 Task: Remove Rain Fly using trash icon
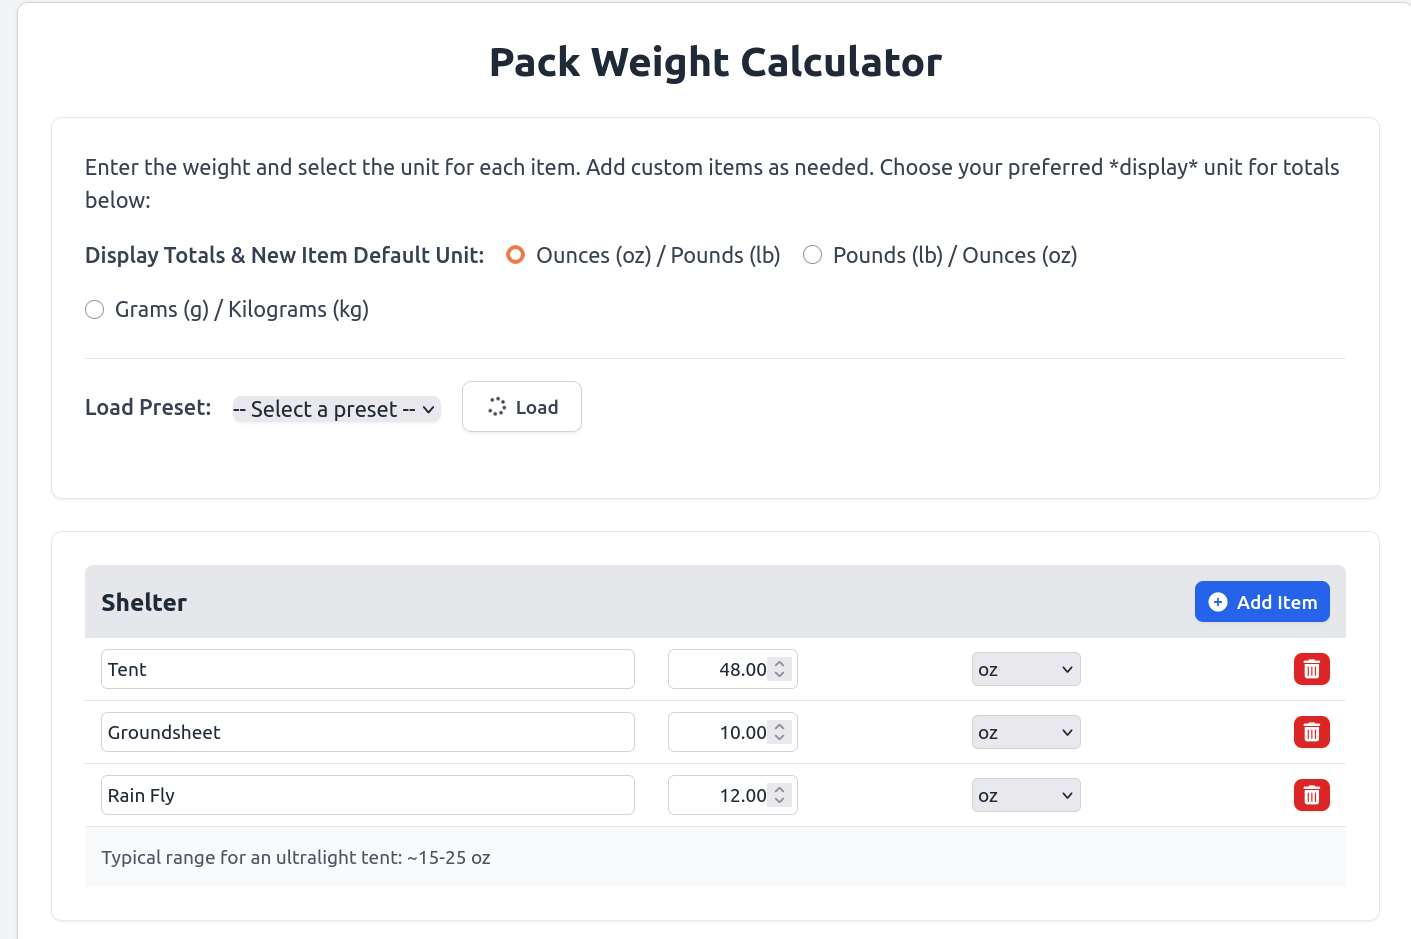click(1311, 795)
